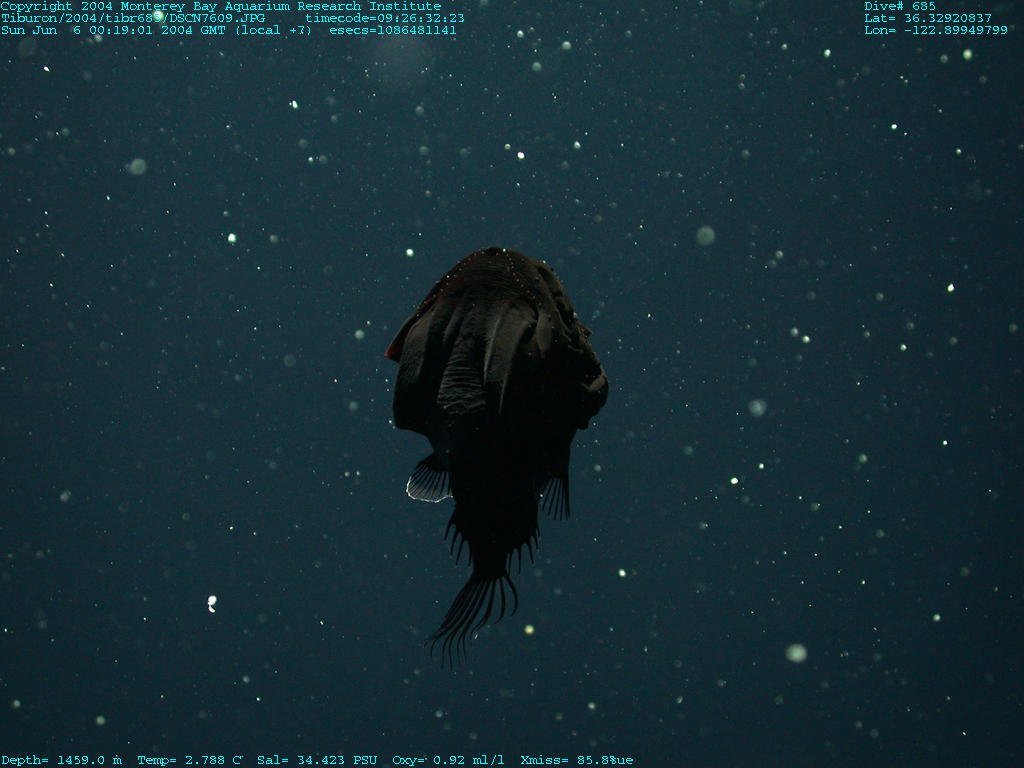
Task: Click the fish's long trailing tail fin
Action: point(475,610)
